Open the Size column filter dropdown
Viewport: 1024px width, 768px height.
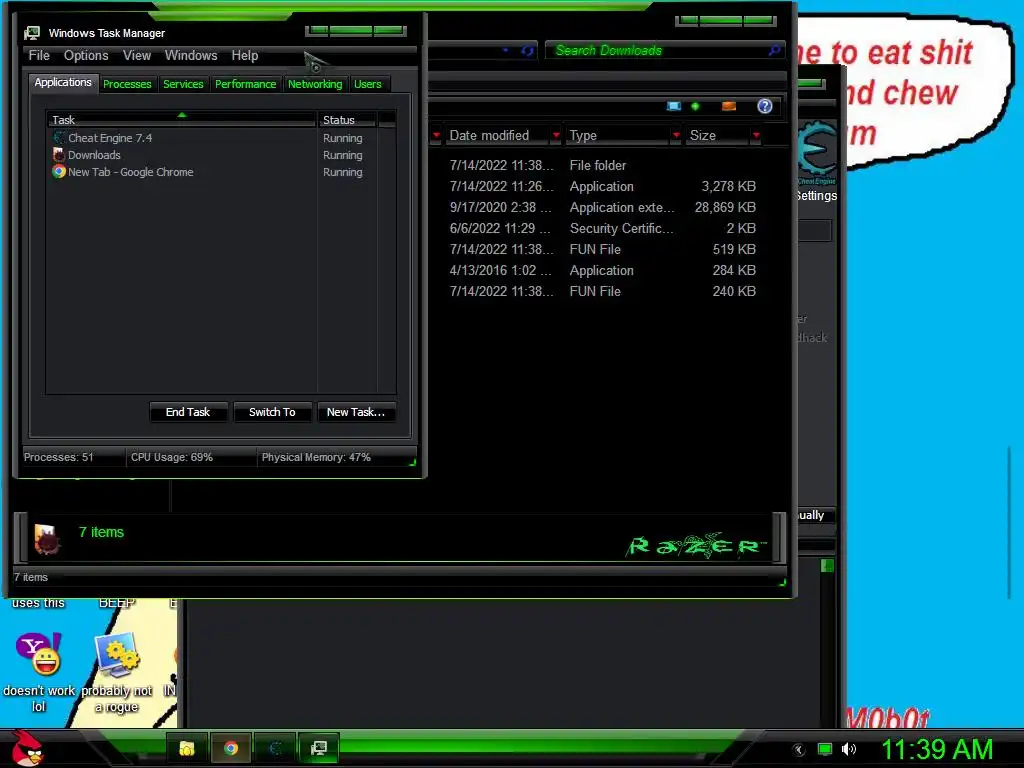click(x=756, y=136)
